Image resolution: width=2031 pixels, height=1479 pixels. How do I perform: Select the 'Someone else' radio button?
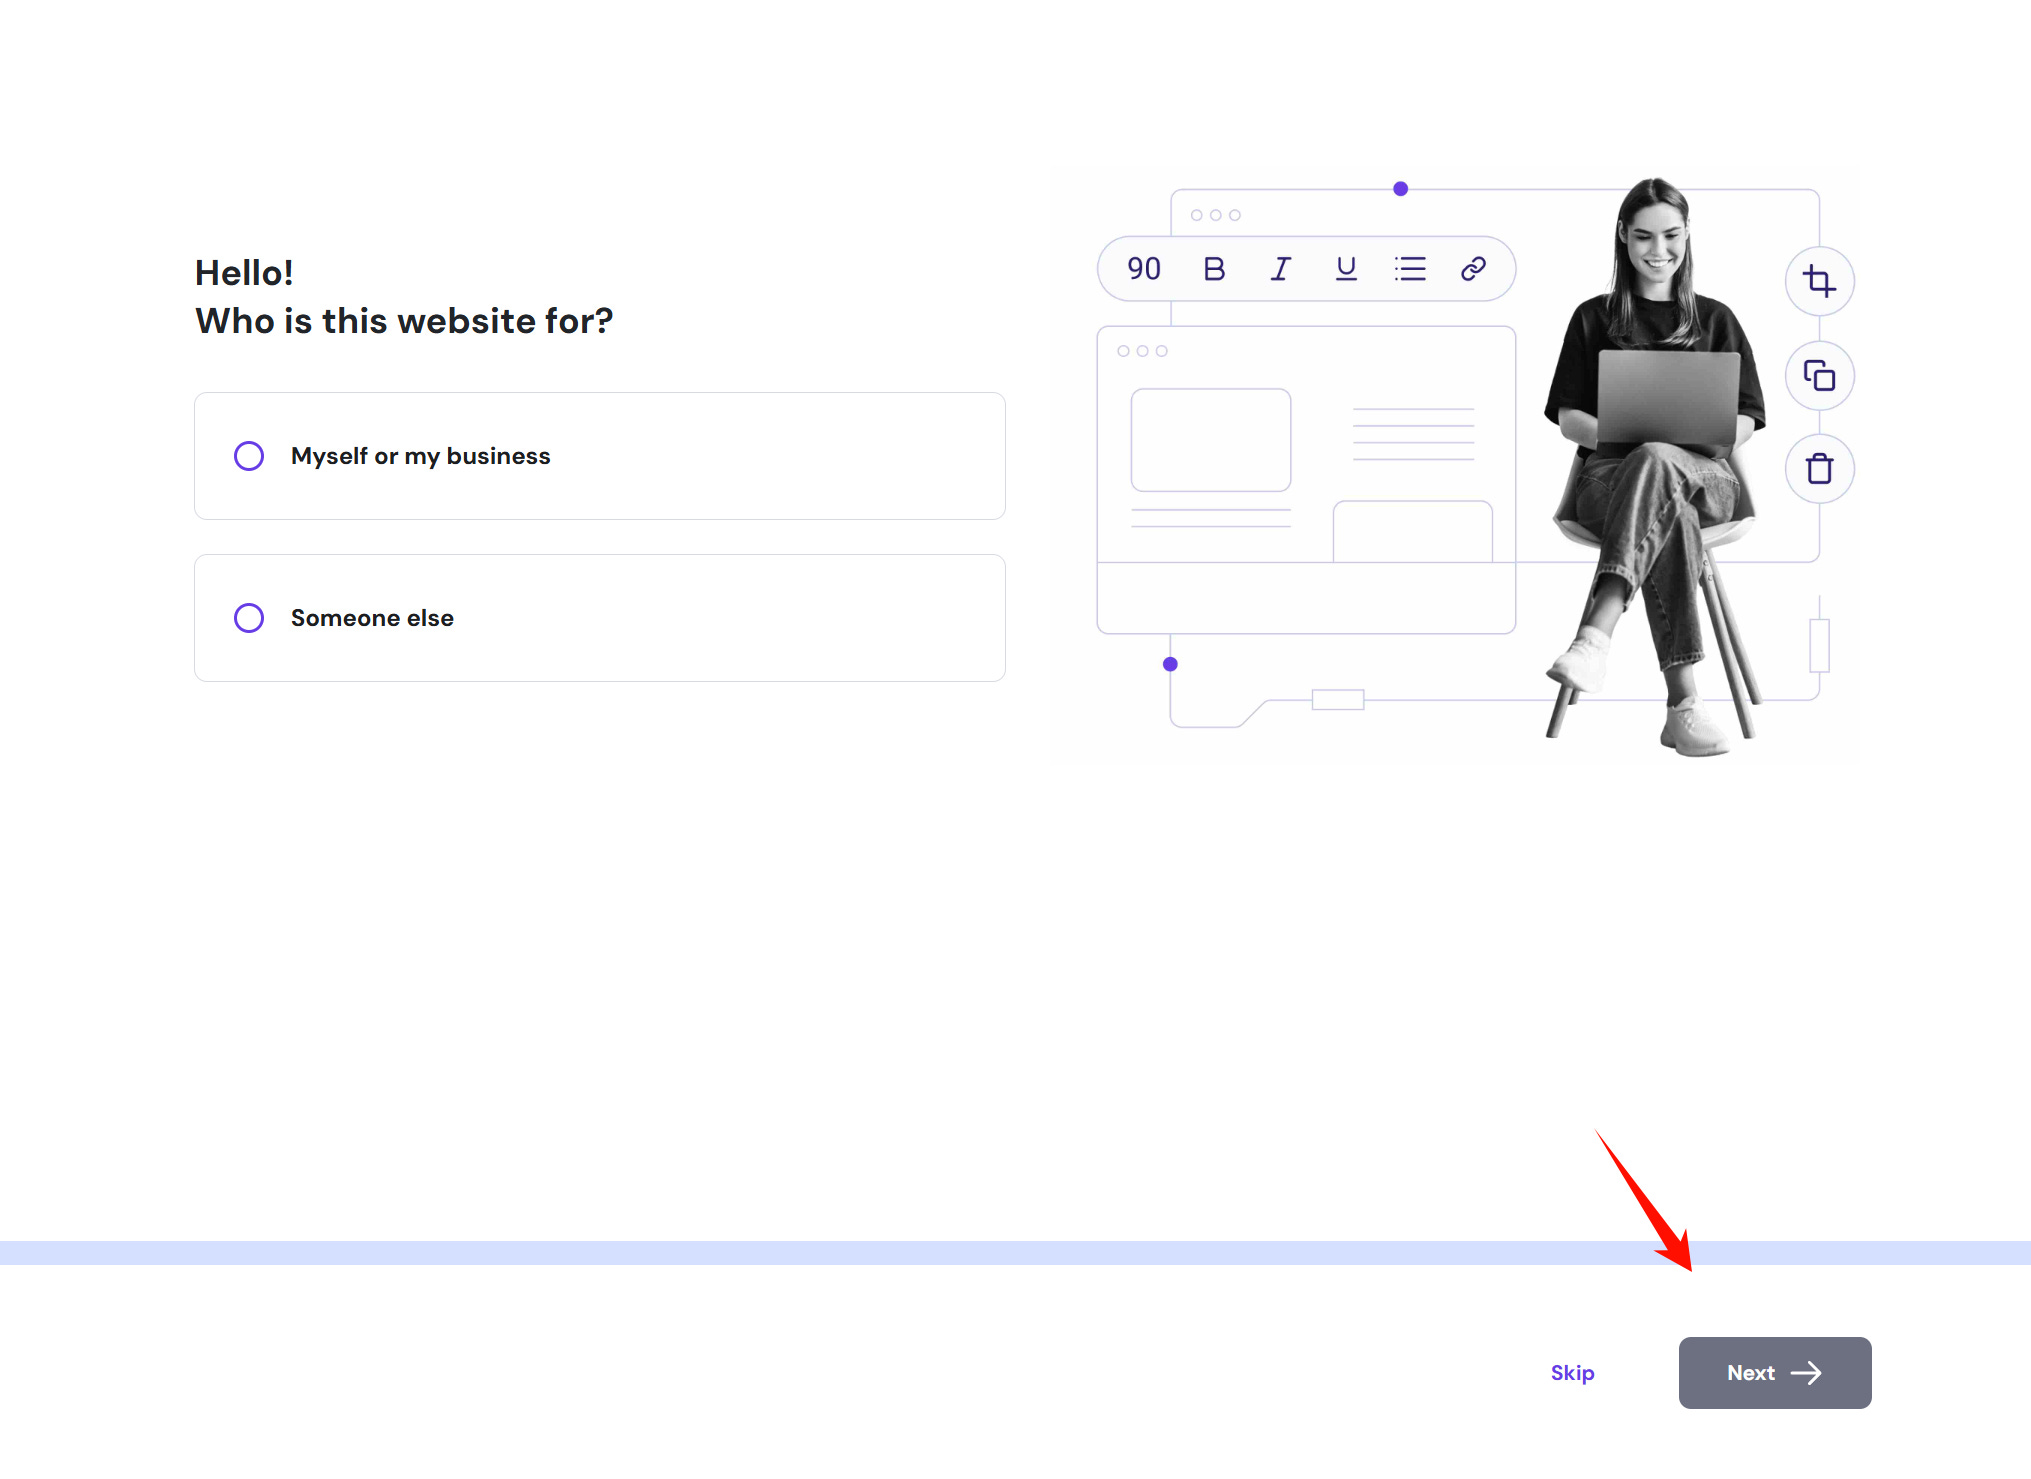(249, 618)
